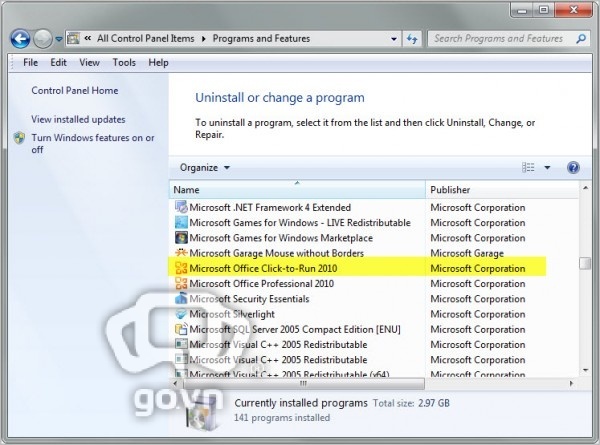This screenshot has width=600, height=445.
Task: Open the View menu
Action: click(x=90, y=62)
